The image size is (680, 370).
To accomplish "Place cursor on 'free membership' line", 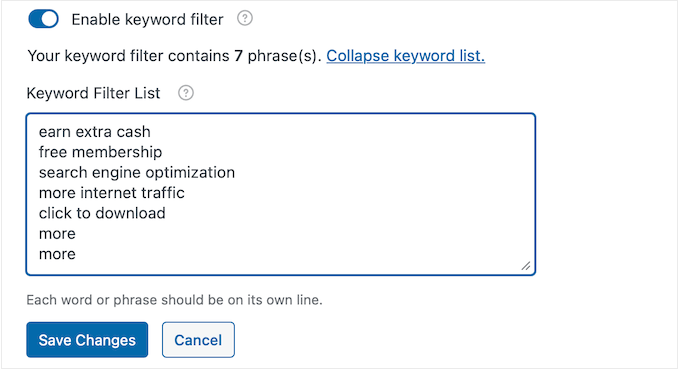I will point(100,152).
